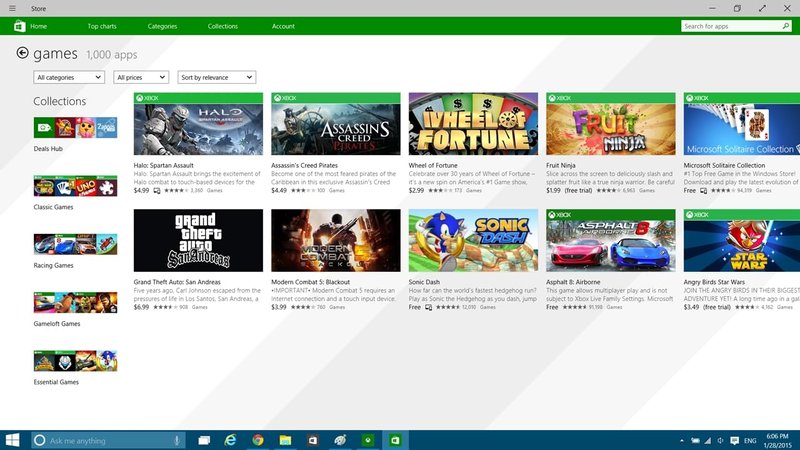The image size is (800, 450).
Task: Click the ENG language indicator in the tray
Action: (x=750, y=440)
